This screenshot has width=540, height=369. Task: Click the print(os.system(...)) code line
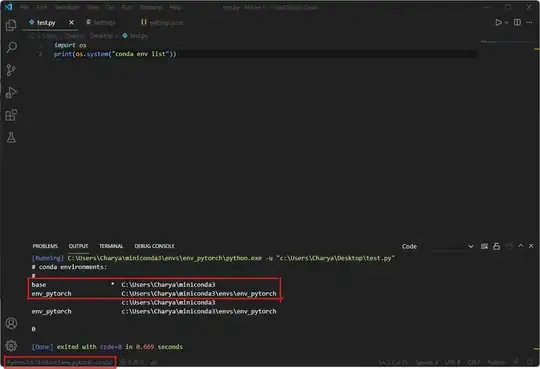pos(115,54)
